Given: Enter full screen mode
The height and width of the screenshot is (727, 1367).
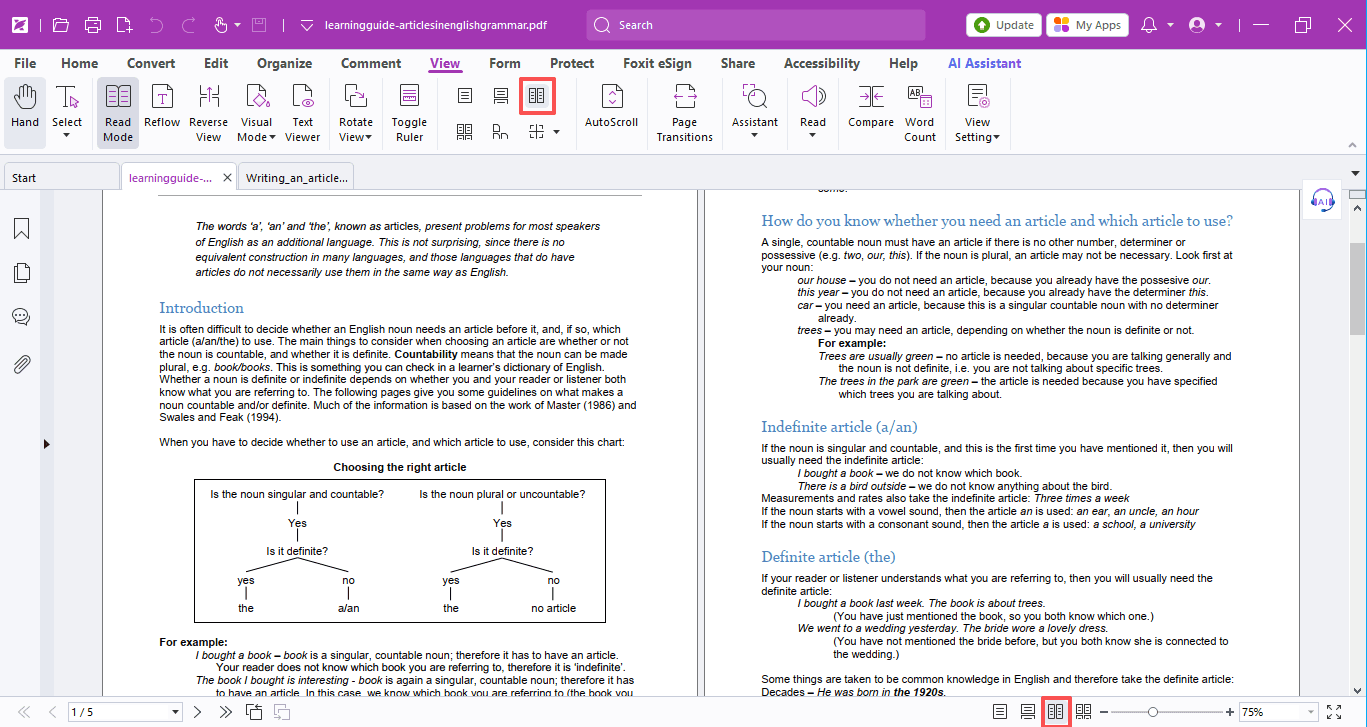Looking at the screenshot, I should (x=1334, y=712).
